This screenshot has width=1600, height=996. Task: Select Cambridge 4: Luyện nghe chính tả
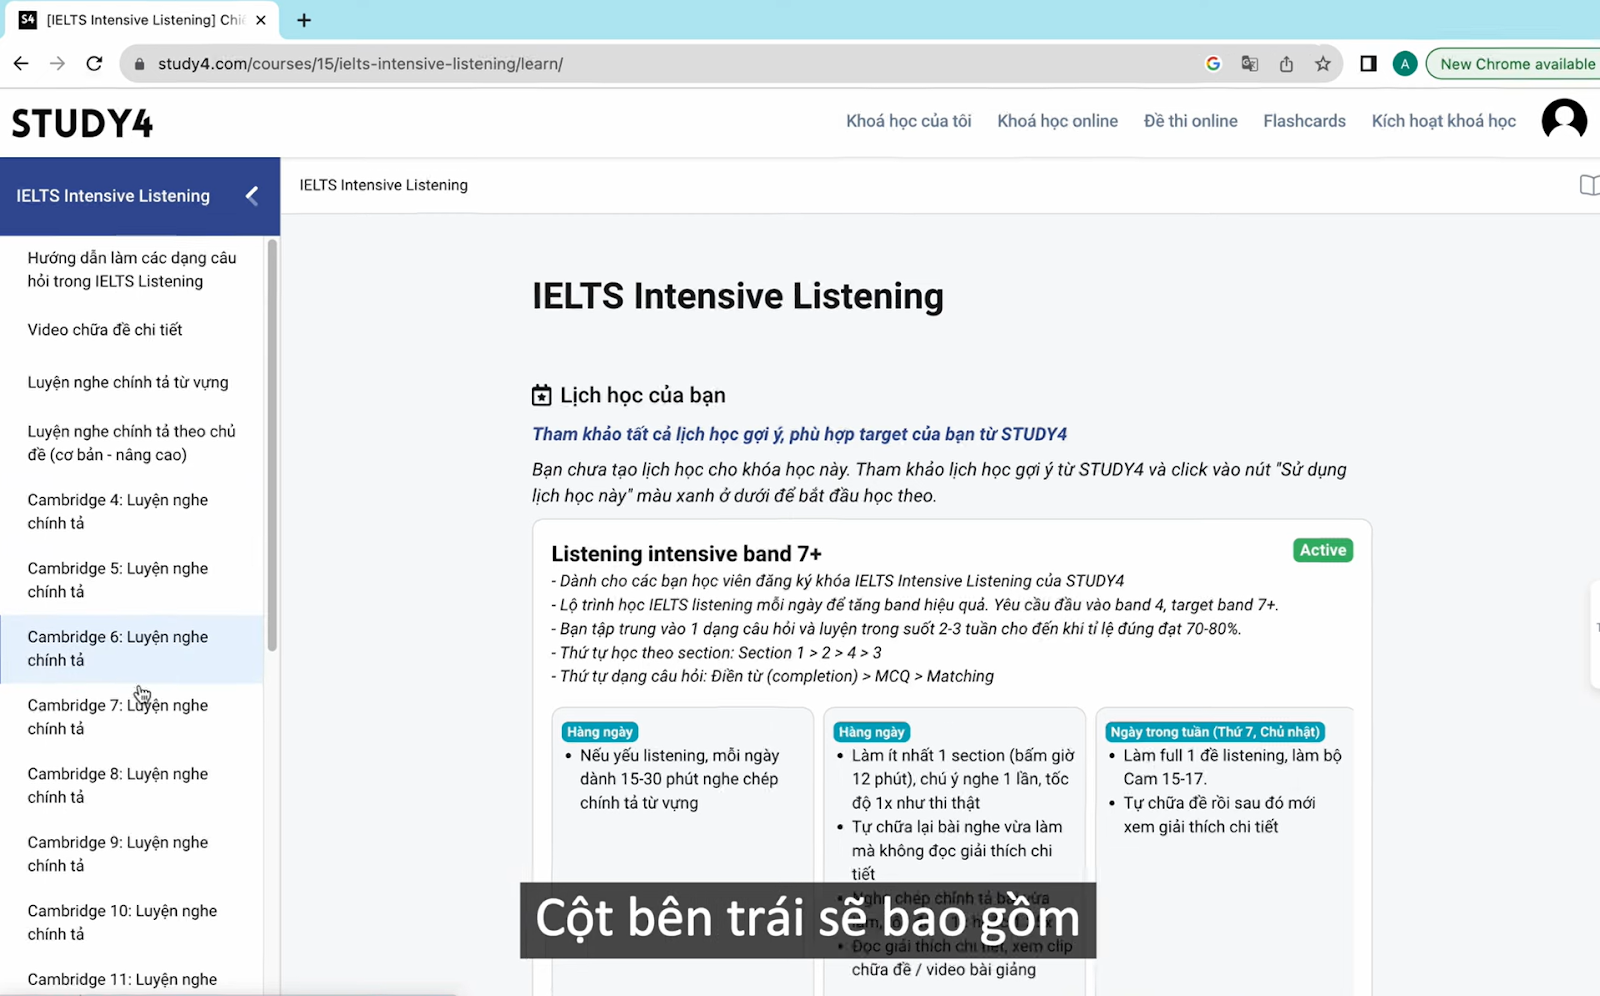tap(132, 512)
